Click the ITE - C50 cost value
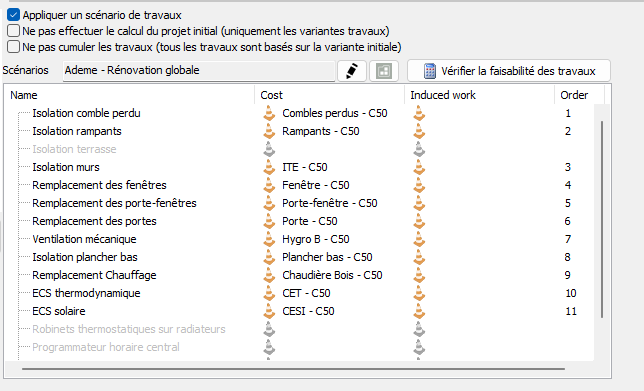This screenshot has height=391, width=644. click(x=305, y=167)
